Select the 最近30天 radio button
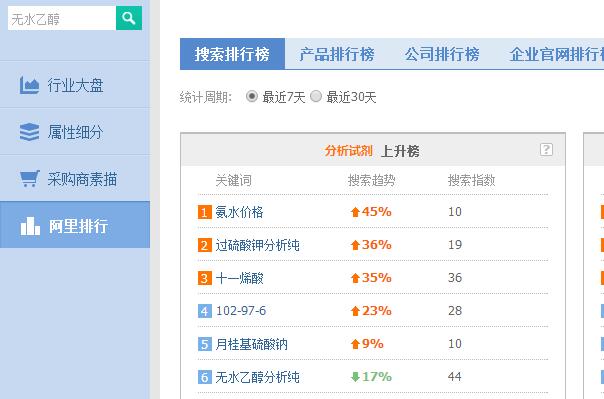 (316, 96)
